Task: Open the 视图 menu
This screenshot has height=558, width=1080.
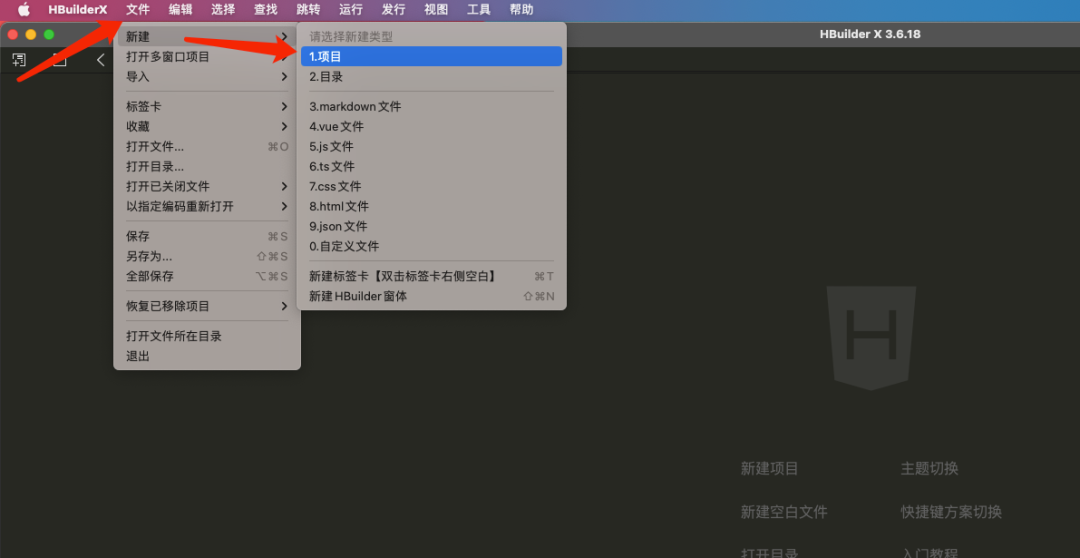Action: [x=436, y=10]
